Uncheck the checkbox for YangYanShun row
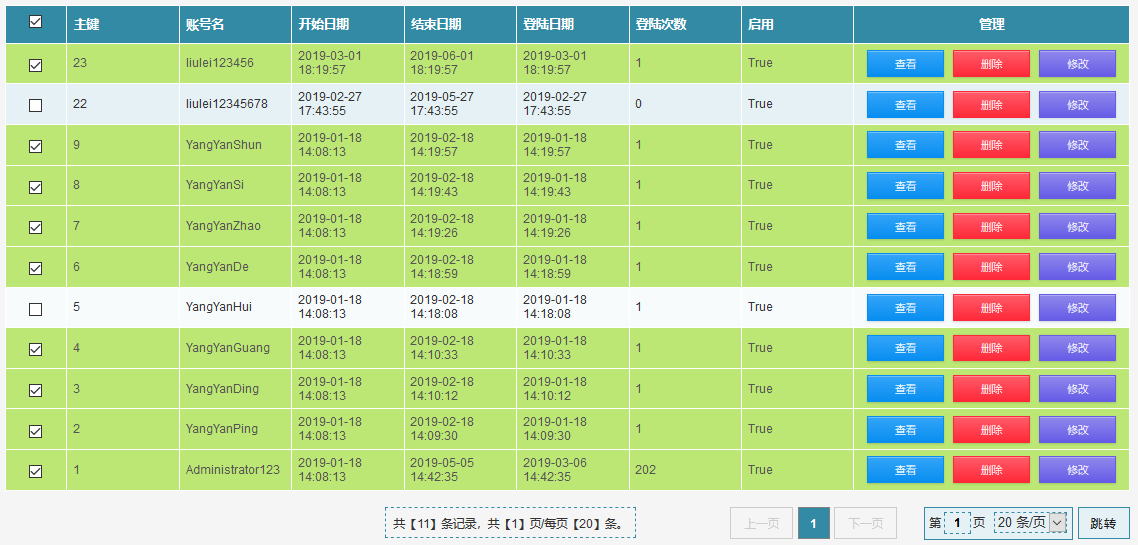 tap(35, 147)
